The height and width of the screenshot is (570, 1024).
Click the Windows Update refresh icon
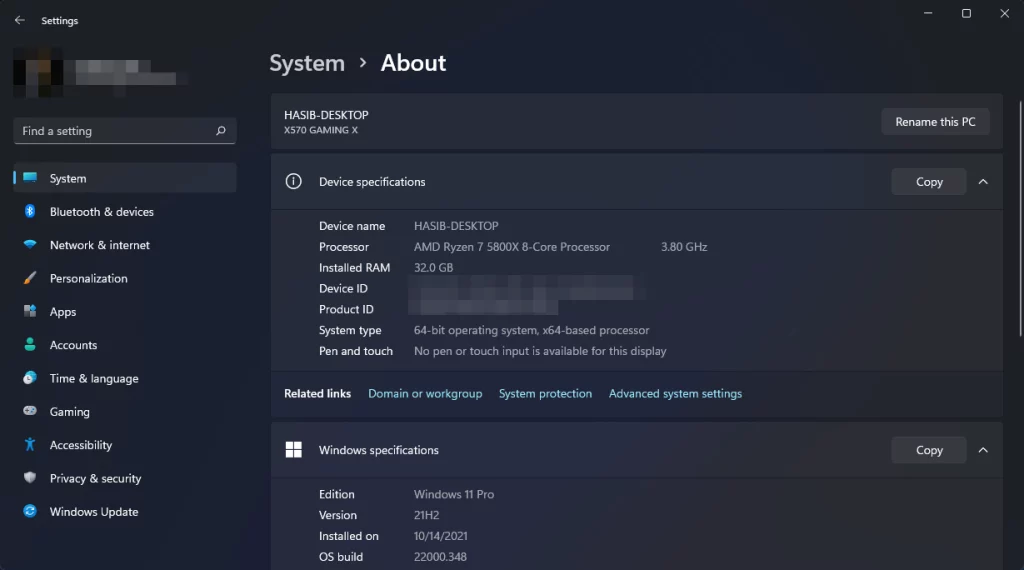(30, 511)
